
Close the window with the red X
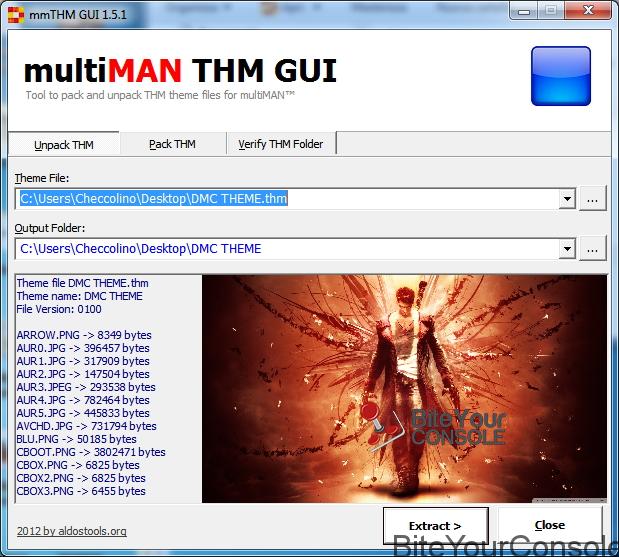point(588,10)
